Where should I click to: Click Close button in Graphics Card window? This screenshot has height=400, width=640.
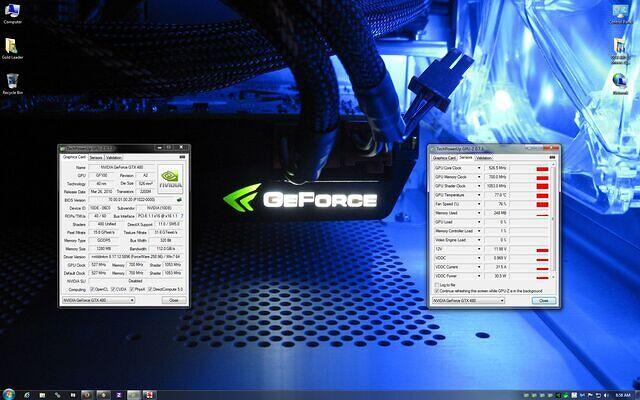click(x=174, y=299)
